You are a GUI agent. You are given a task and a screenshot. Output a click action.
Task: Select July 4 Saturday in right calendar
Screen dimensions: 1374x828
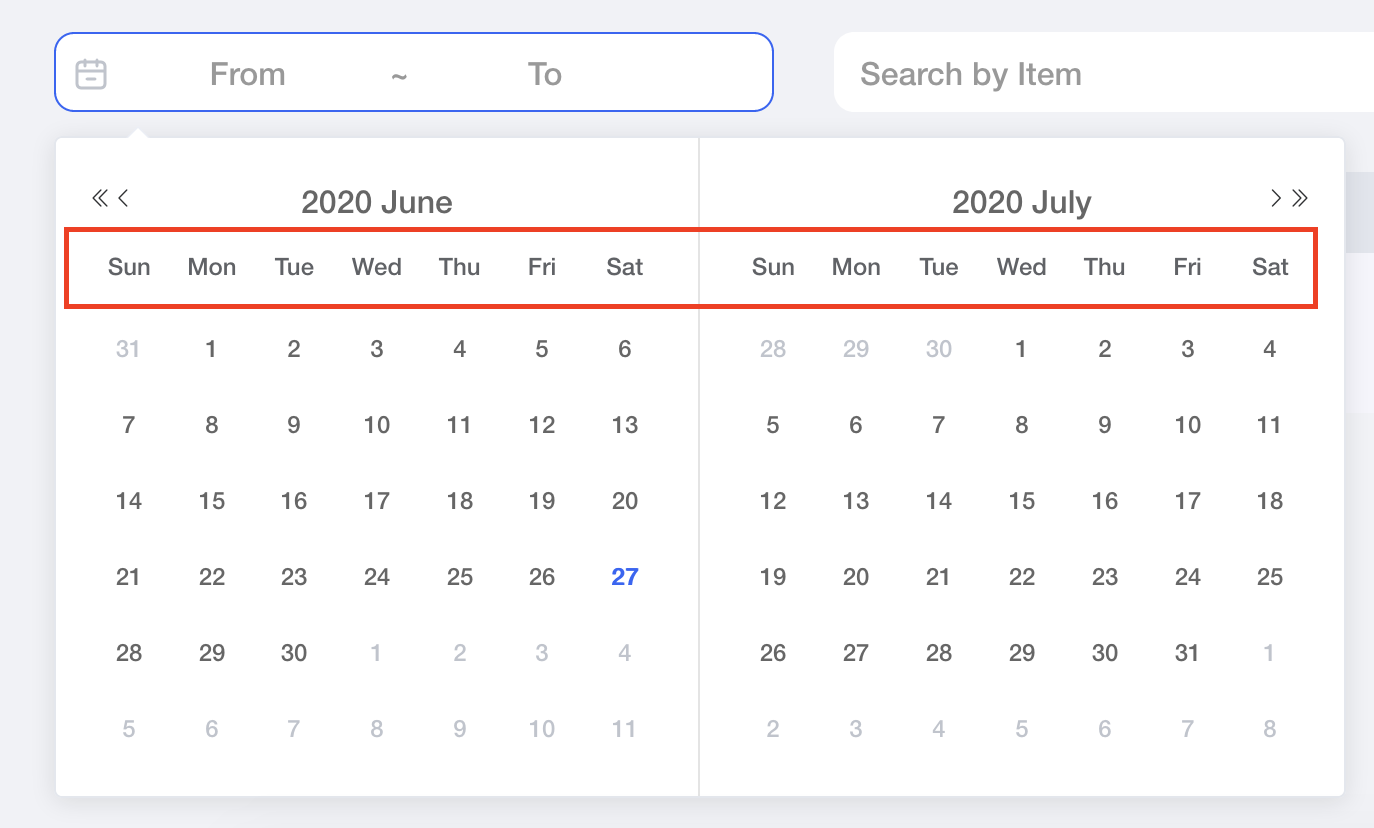(x=1269, y=349)
